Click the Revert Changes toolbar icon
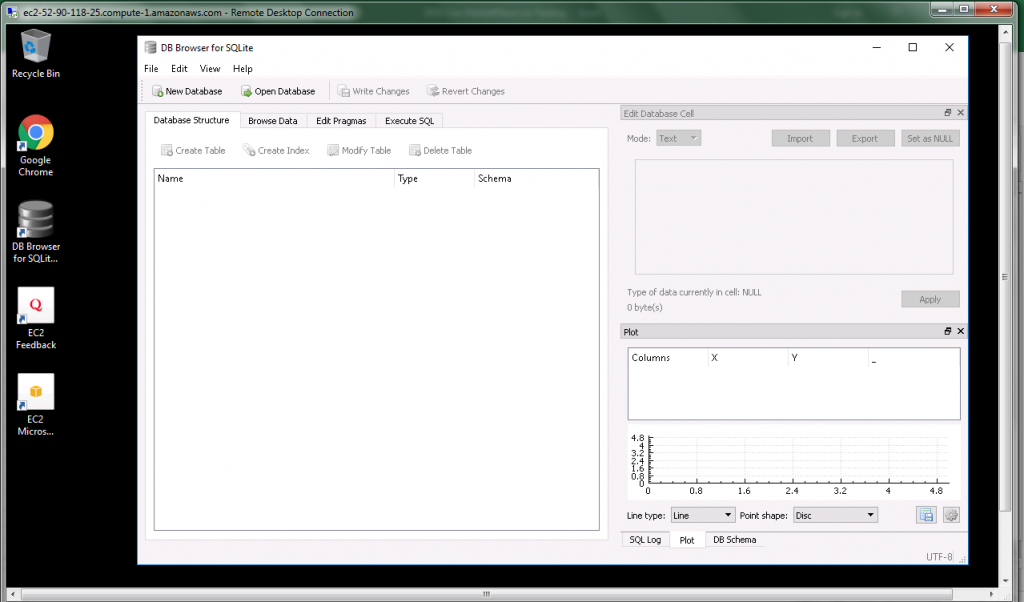The width and height of the screenshot is (1024, 602). click(x=465, y=91)
